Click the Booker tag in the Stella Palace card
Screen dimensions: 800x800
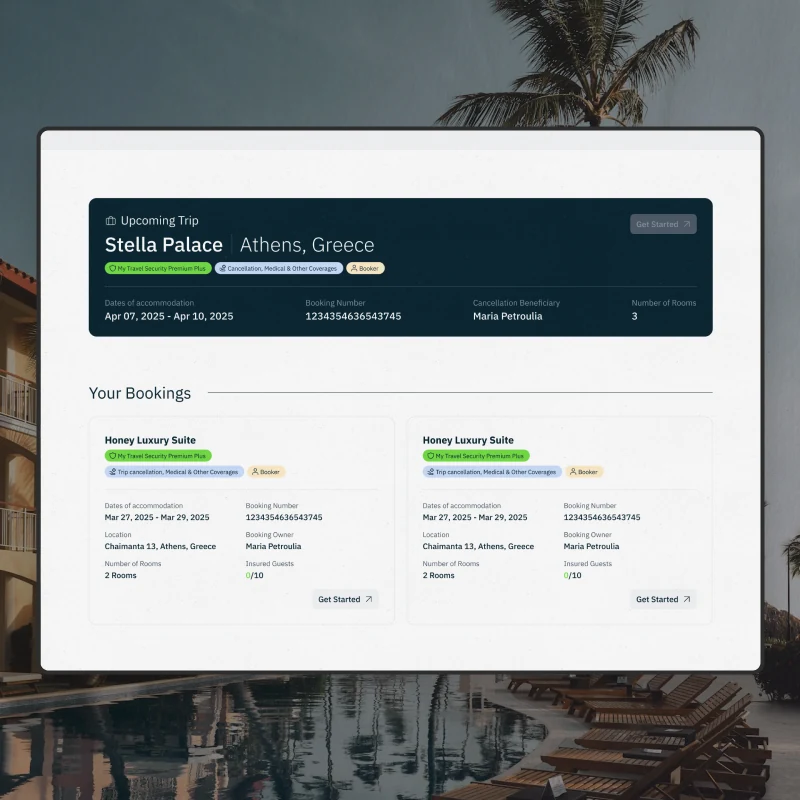click(x=365, y=268)
